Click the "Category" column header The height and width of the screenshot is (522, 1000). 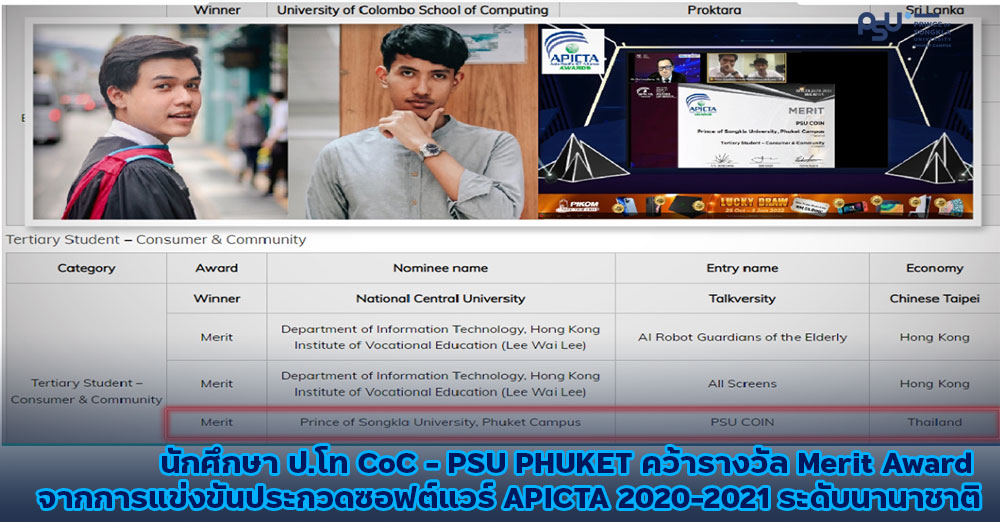coord(86,268)
